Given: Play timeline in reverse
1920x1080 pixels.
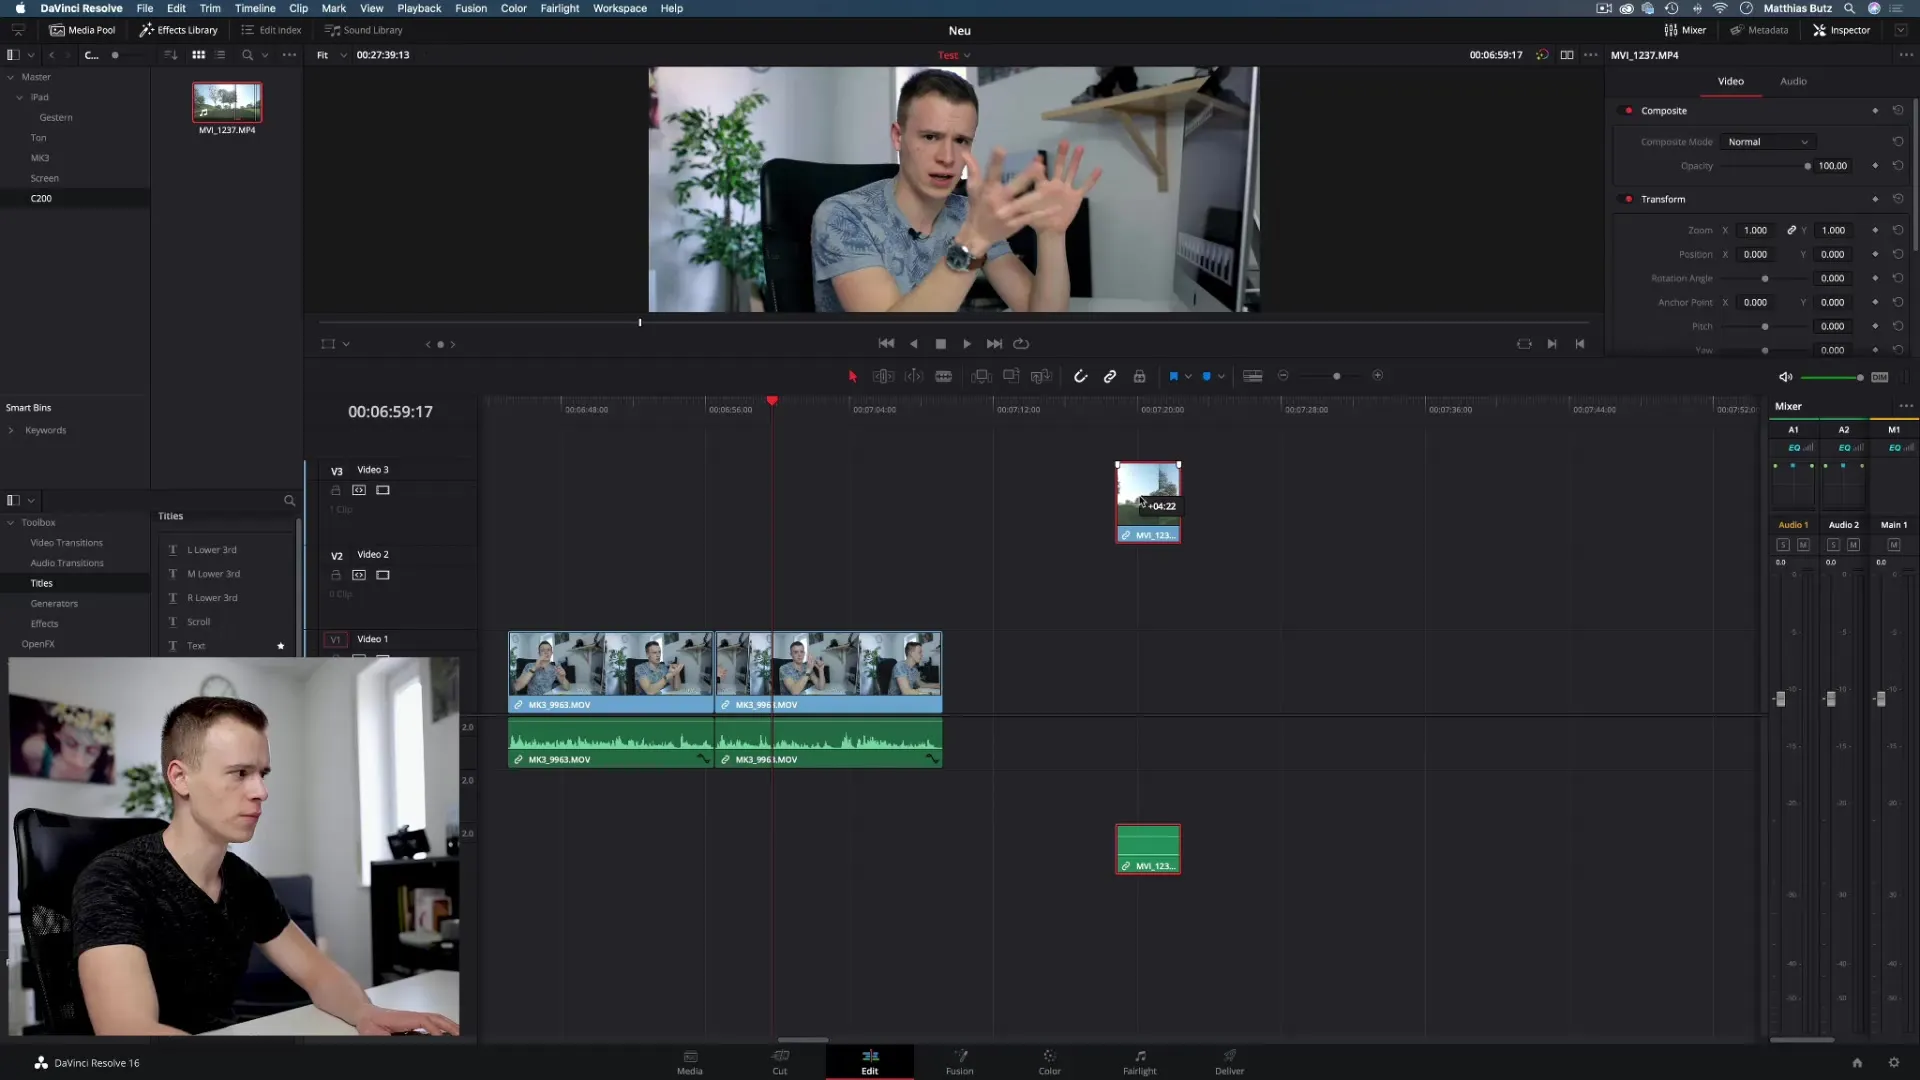Looking at the screenshot, I should tap(913, 344).
